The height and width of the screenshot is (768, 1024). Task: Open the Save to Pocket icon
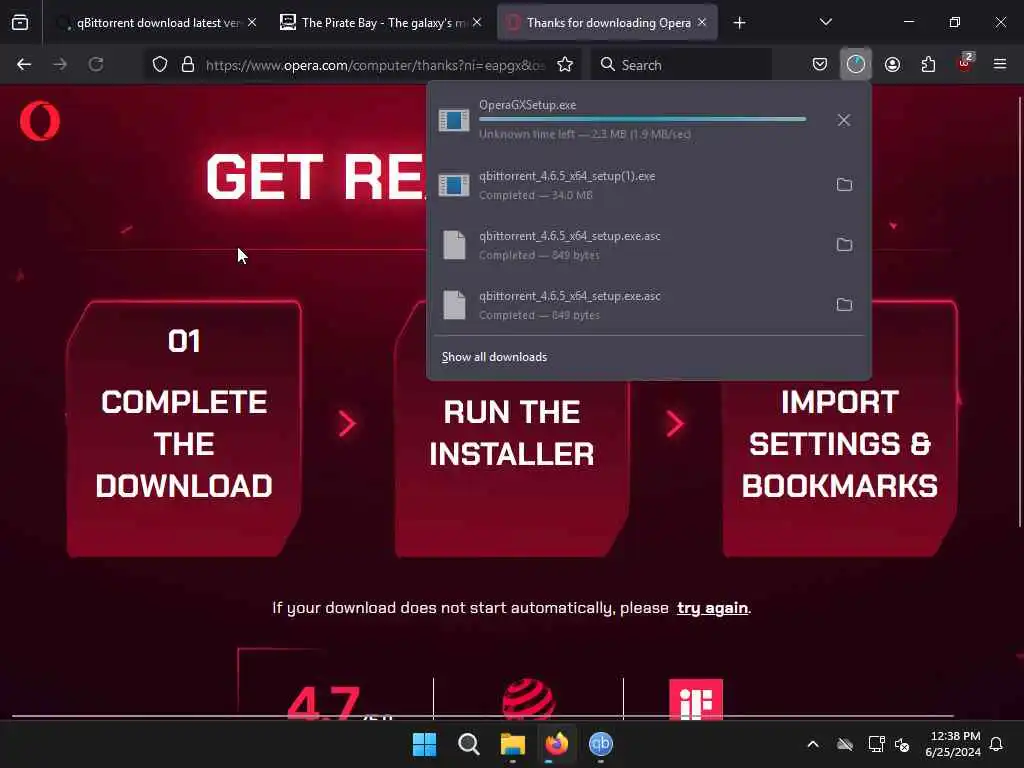tap(820, 64)
